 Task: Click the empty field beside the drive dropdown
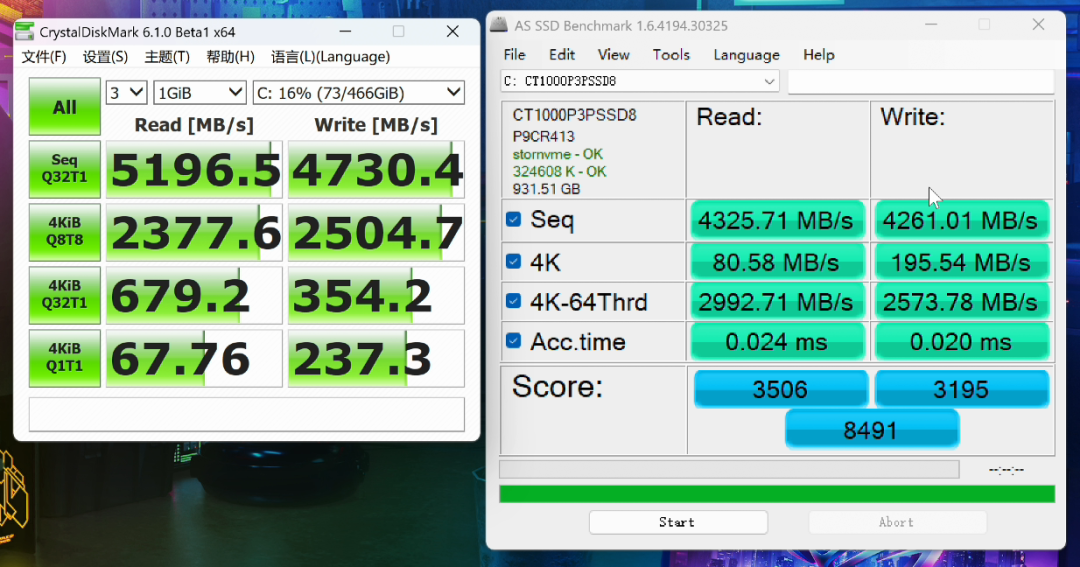click(921, 81)
